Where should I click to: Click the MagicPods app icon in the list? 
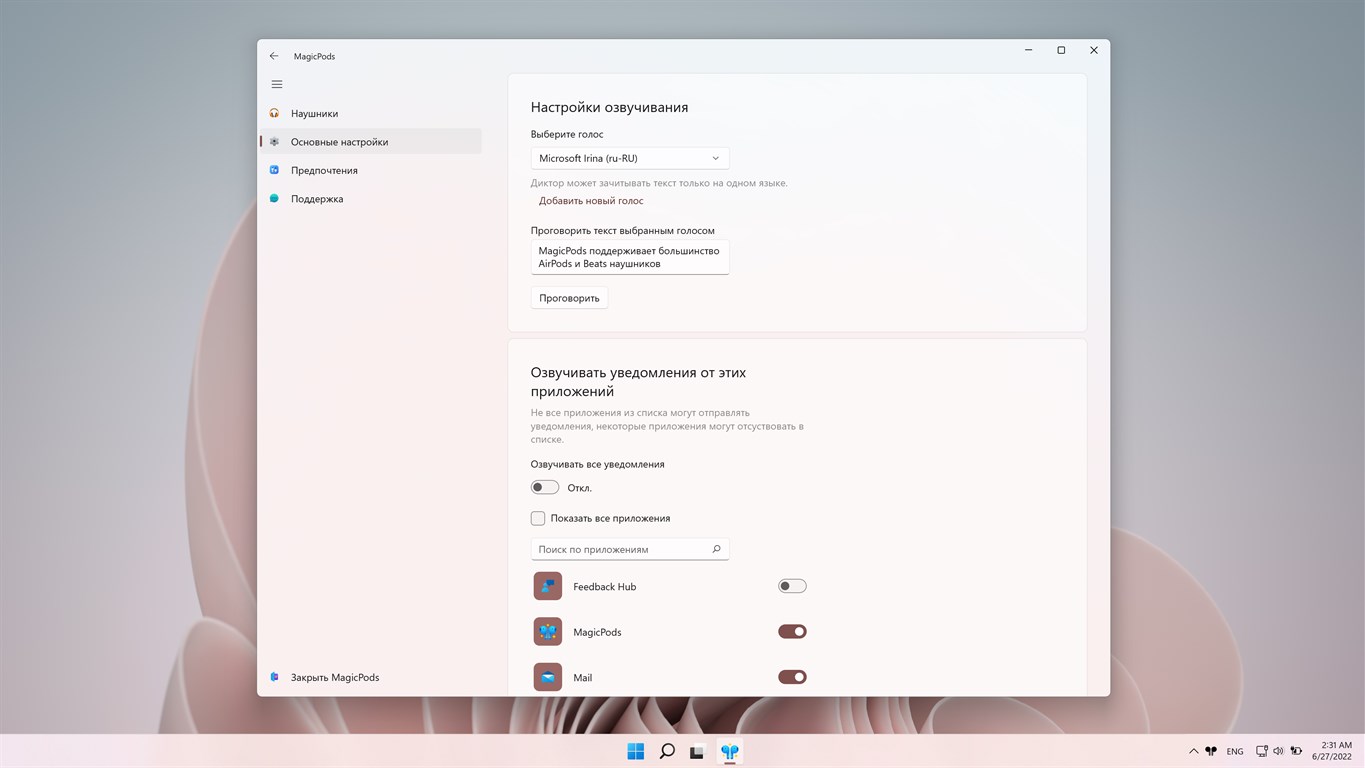548,632
